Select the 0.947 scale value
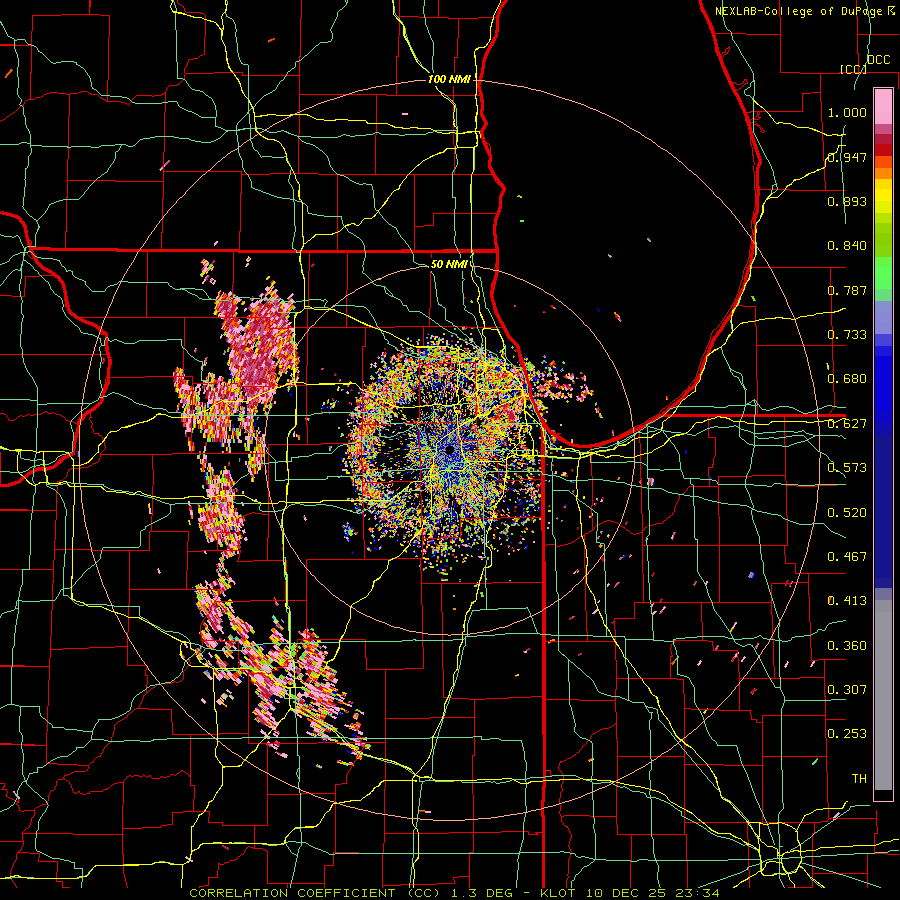The height and width of the screenshot is (900, 900). pyautogui.click(x=847, y=157)
